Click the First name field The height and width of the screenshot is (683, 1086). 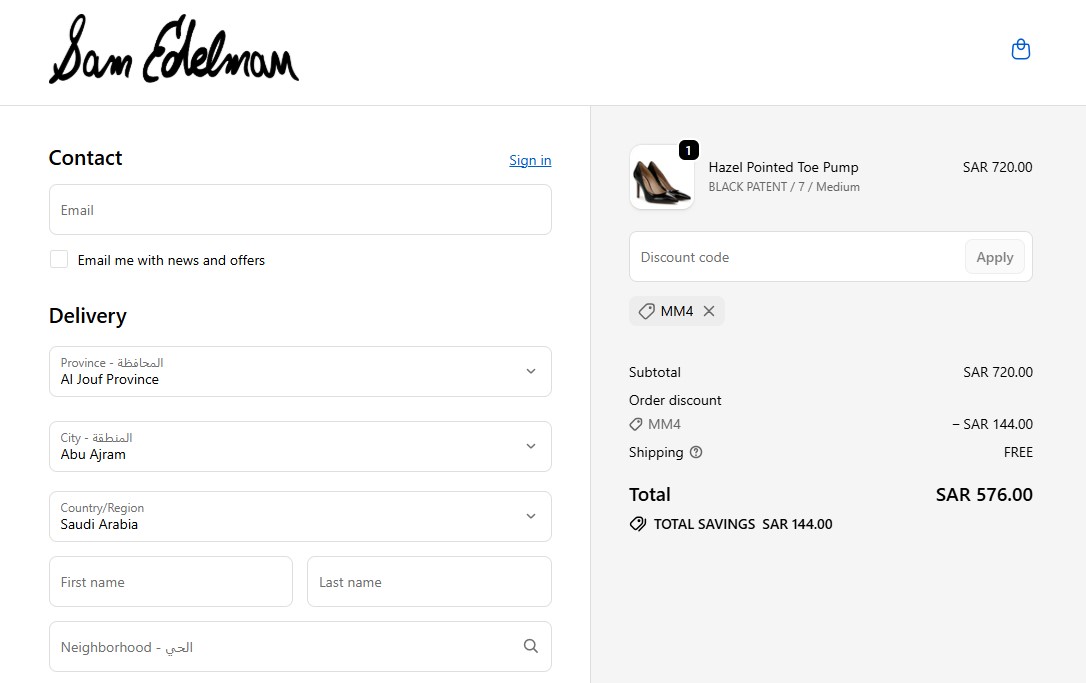pos(170,581)
